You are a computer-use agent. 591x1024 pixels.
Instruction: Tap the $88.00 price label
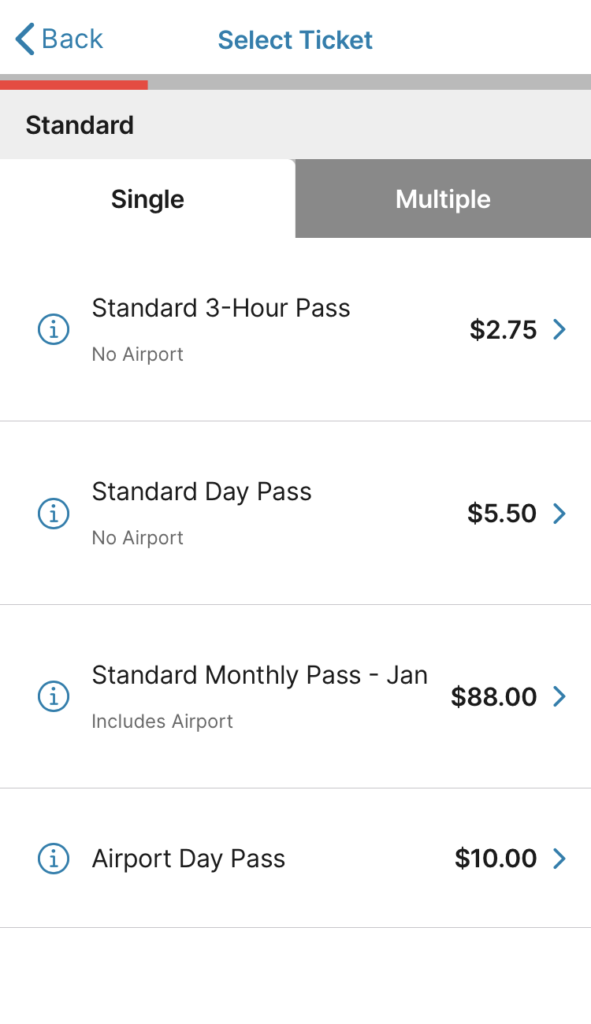pyautogui.click(x=494, y=697)
